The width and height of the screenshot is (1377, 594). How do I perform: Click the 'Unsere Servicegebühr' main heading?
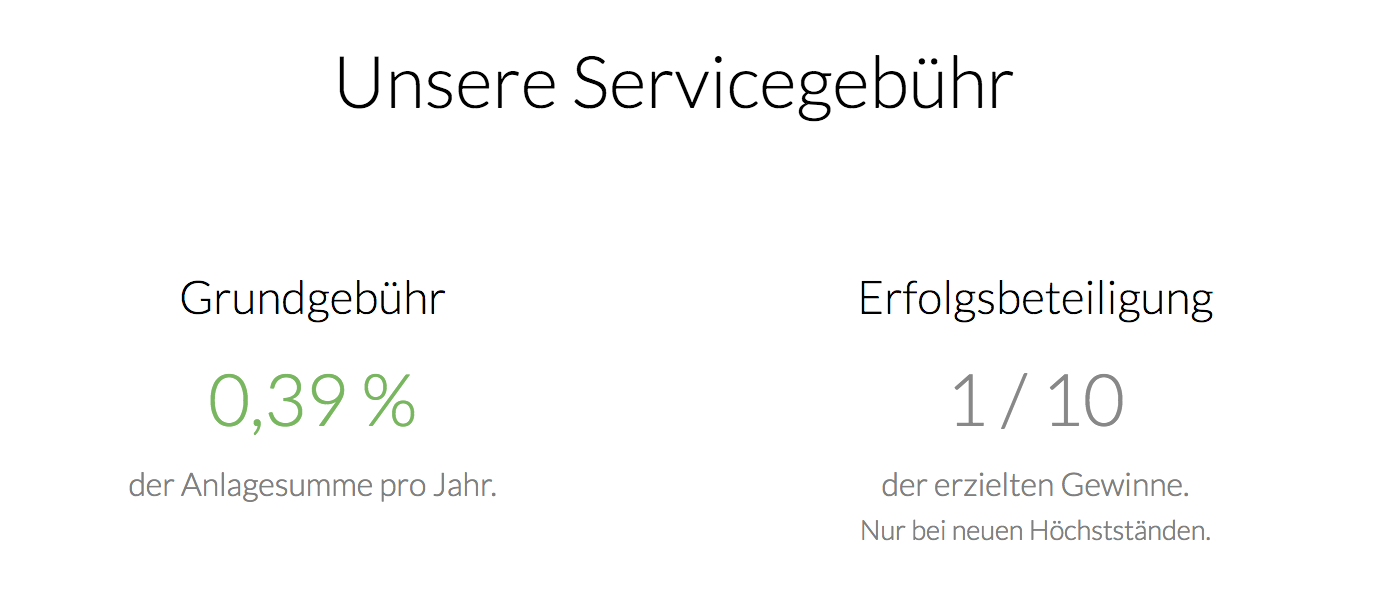(675, 85)
